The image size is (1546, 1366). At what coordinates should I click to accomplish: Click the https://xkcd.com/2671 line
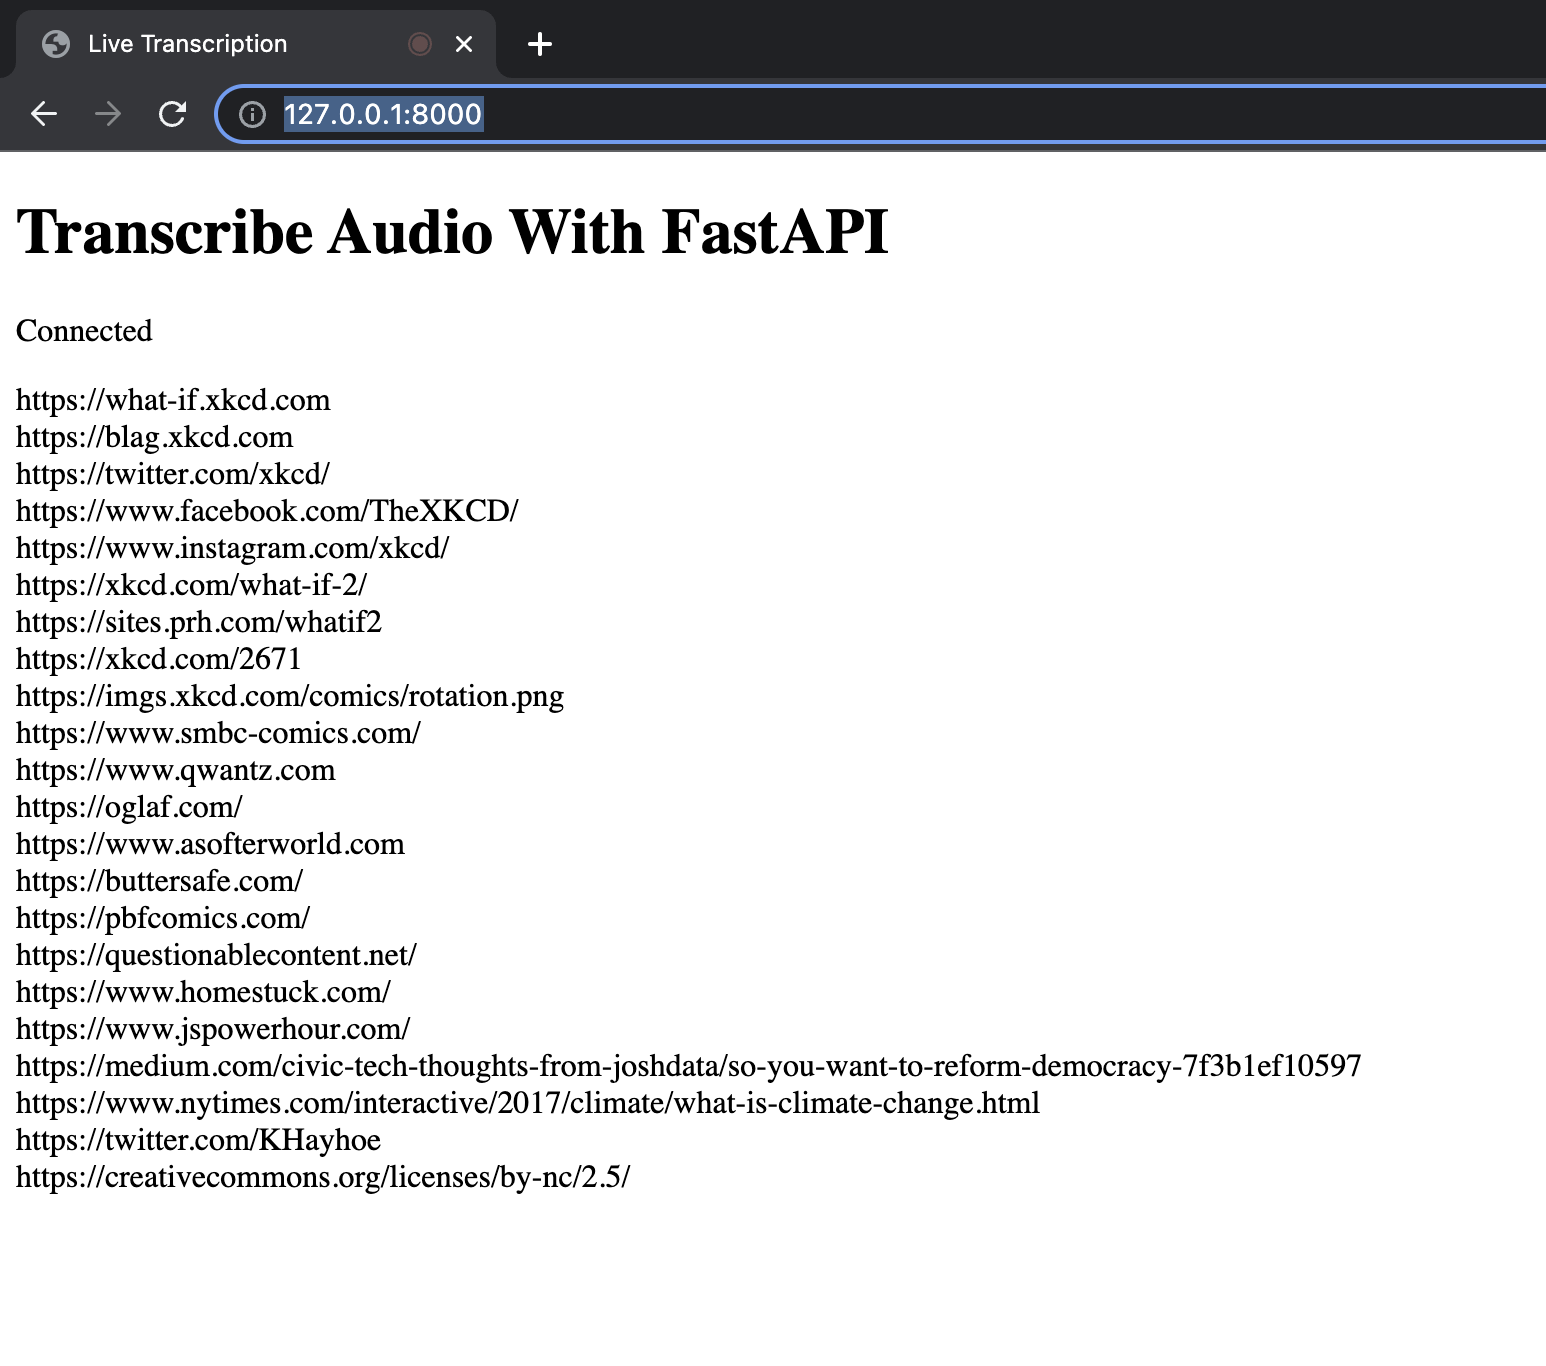pyautogui.click(x=158, y=659)
